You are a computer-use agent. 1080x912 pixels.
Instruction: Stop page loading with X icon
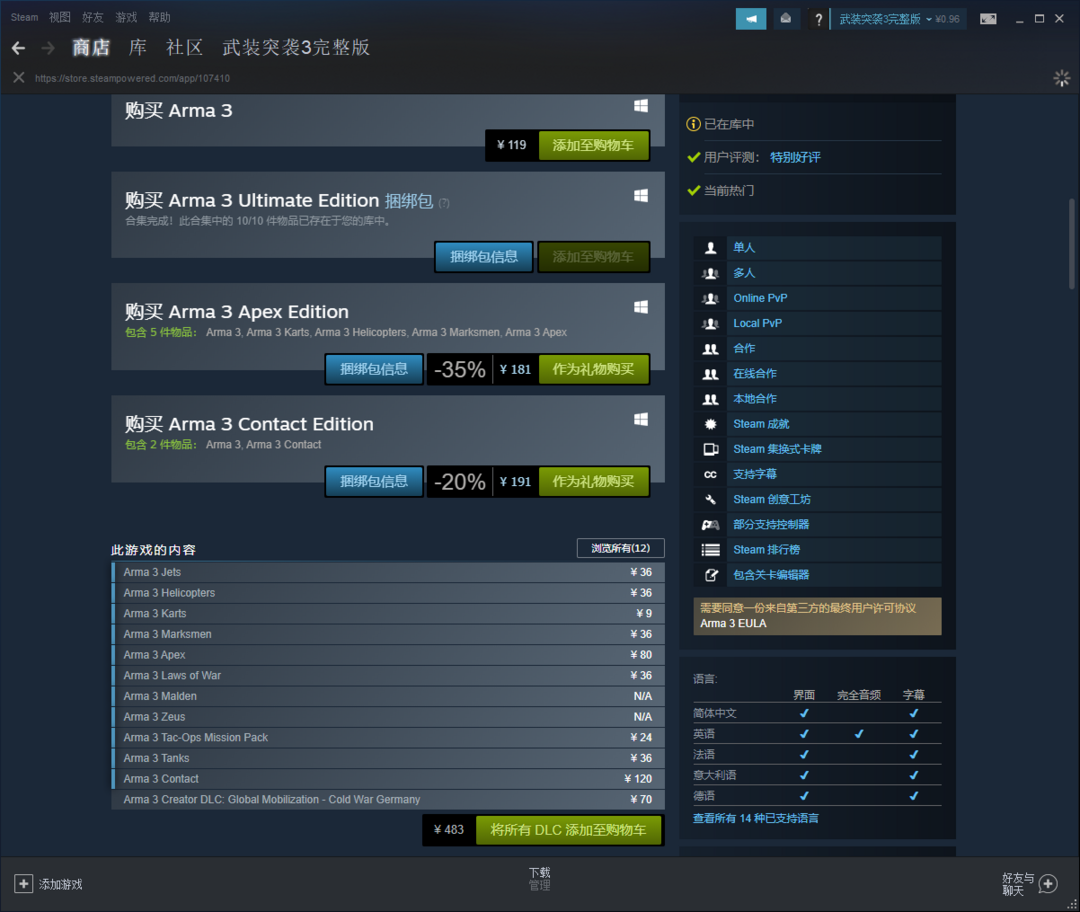[x=19, y=78]
